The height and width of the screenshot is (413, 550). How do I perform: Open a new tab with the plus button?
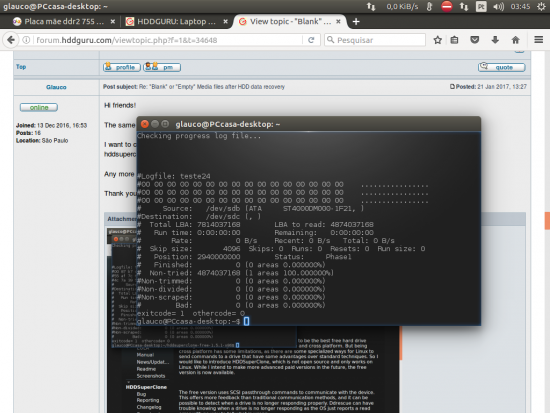click(x=356, y=22)
